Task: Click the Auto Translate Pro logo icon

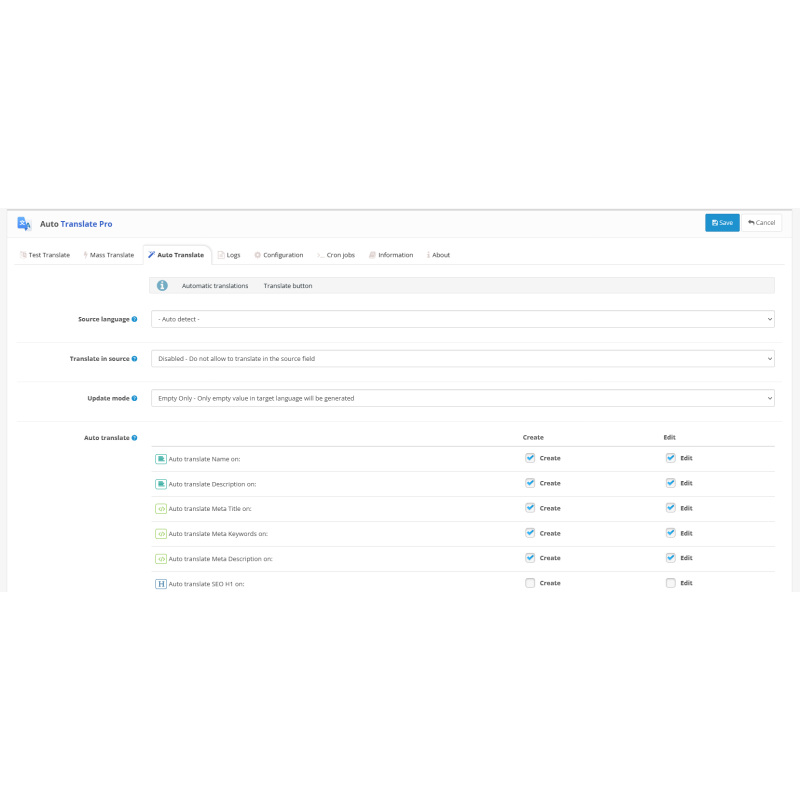Action: pos(22,223)
